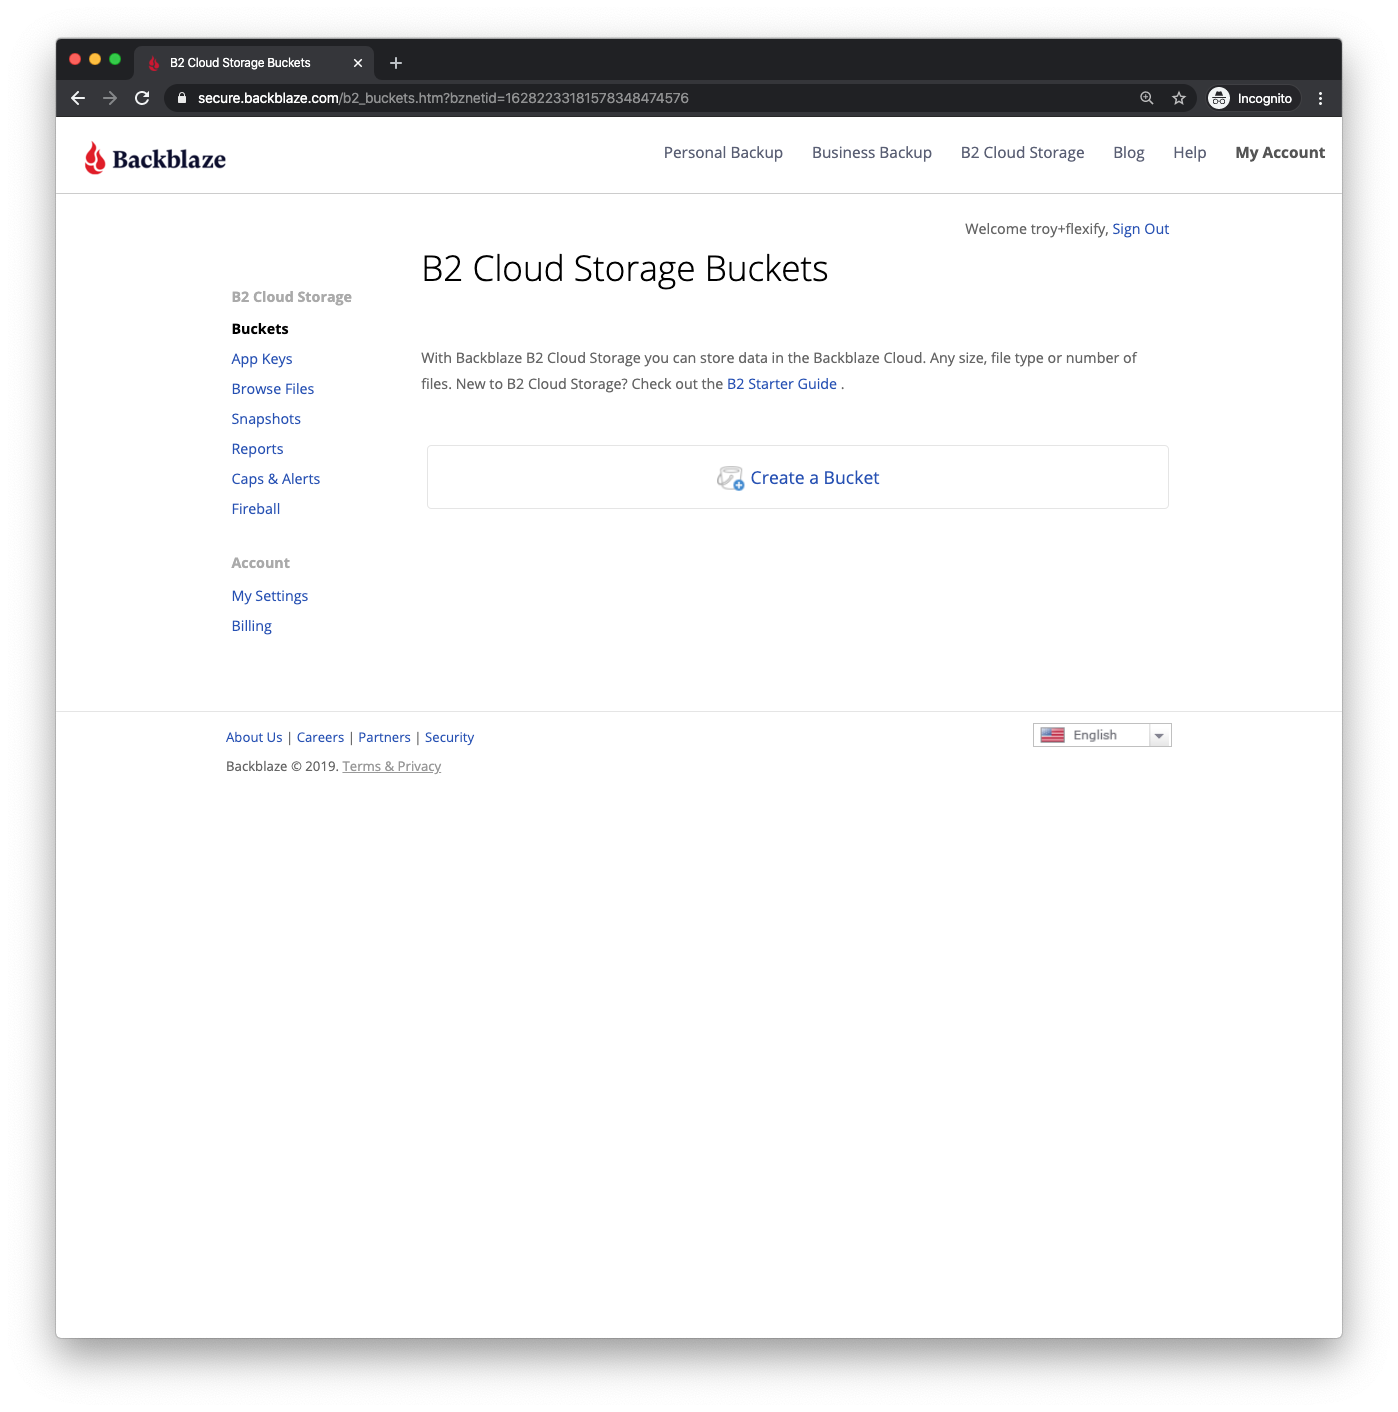Open Caps & Alerts in the sidebar
Screen dimensions: 1398x1412
[x=276, y=479]
